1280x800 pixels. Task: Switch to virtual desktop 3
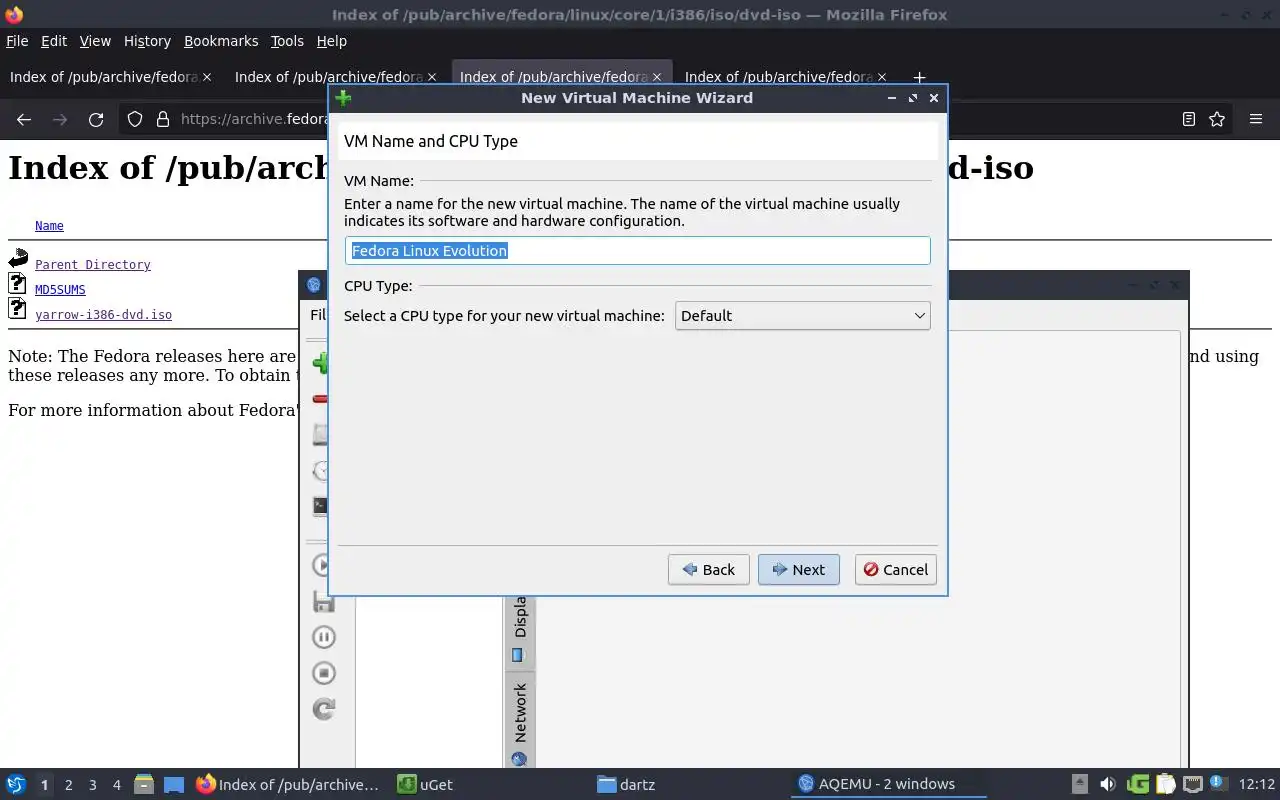click(93, 785)
